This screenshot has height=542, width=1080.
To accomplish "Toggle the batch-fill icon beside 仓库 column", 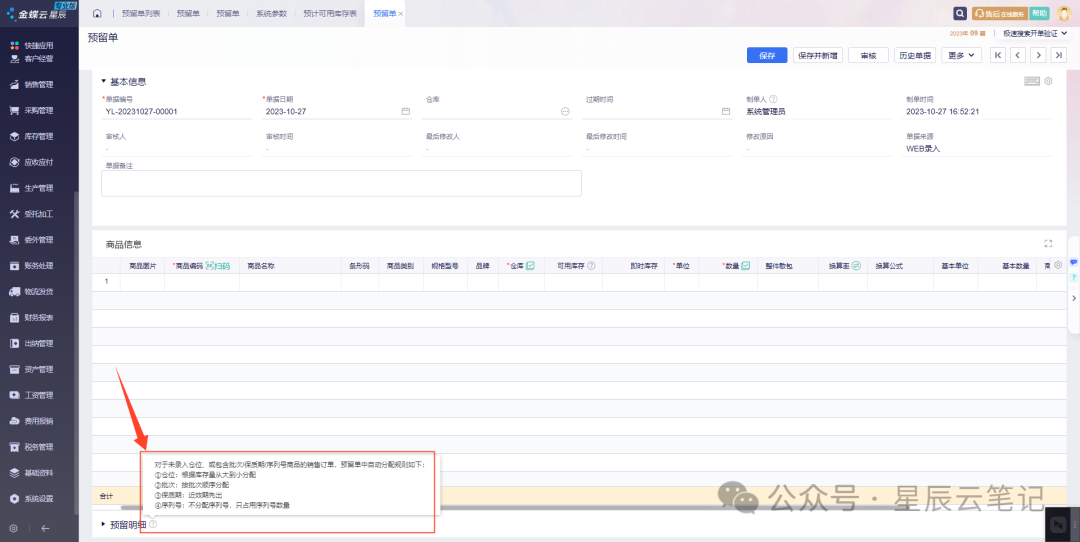I will 530,266.
